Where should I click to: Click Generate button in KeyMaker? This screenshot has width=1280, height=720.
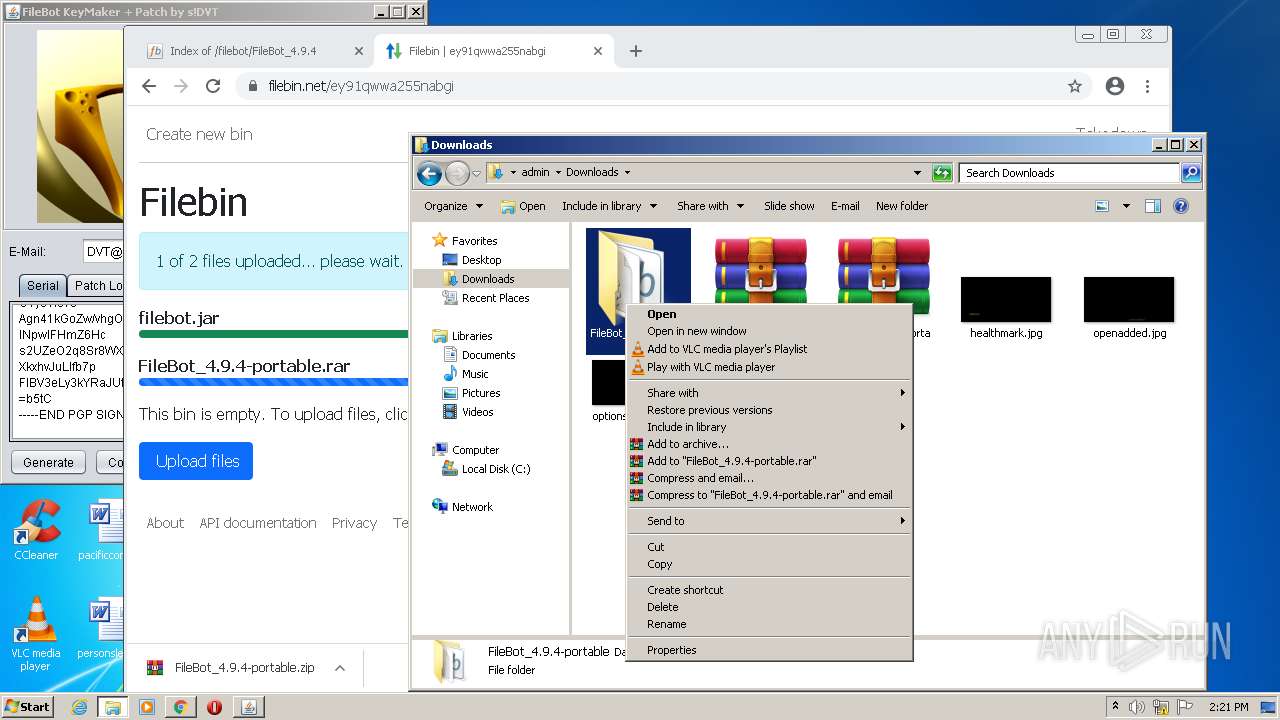click(48, 462)
